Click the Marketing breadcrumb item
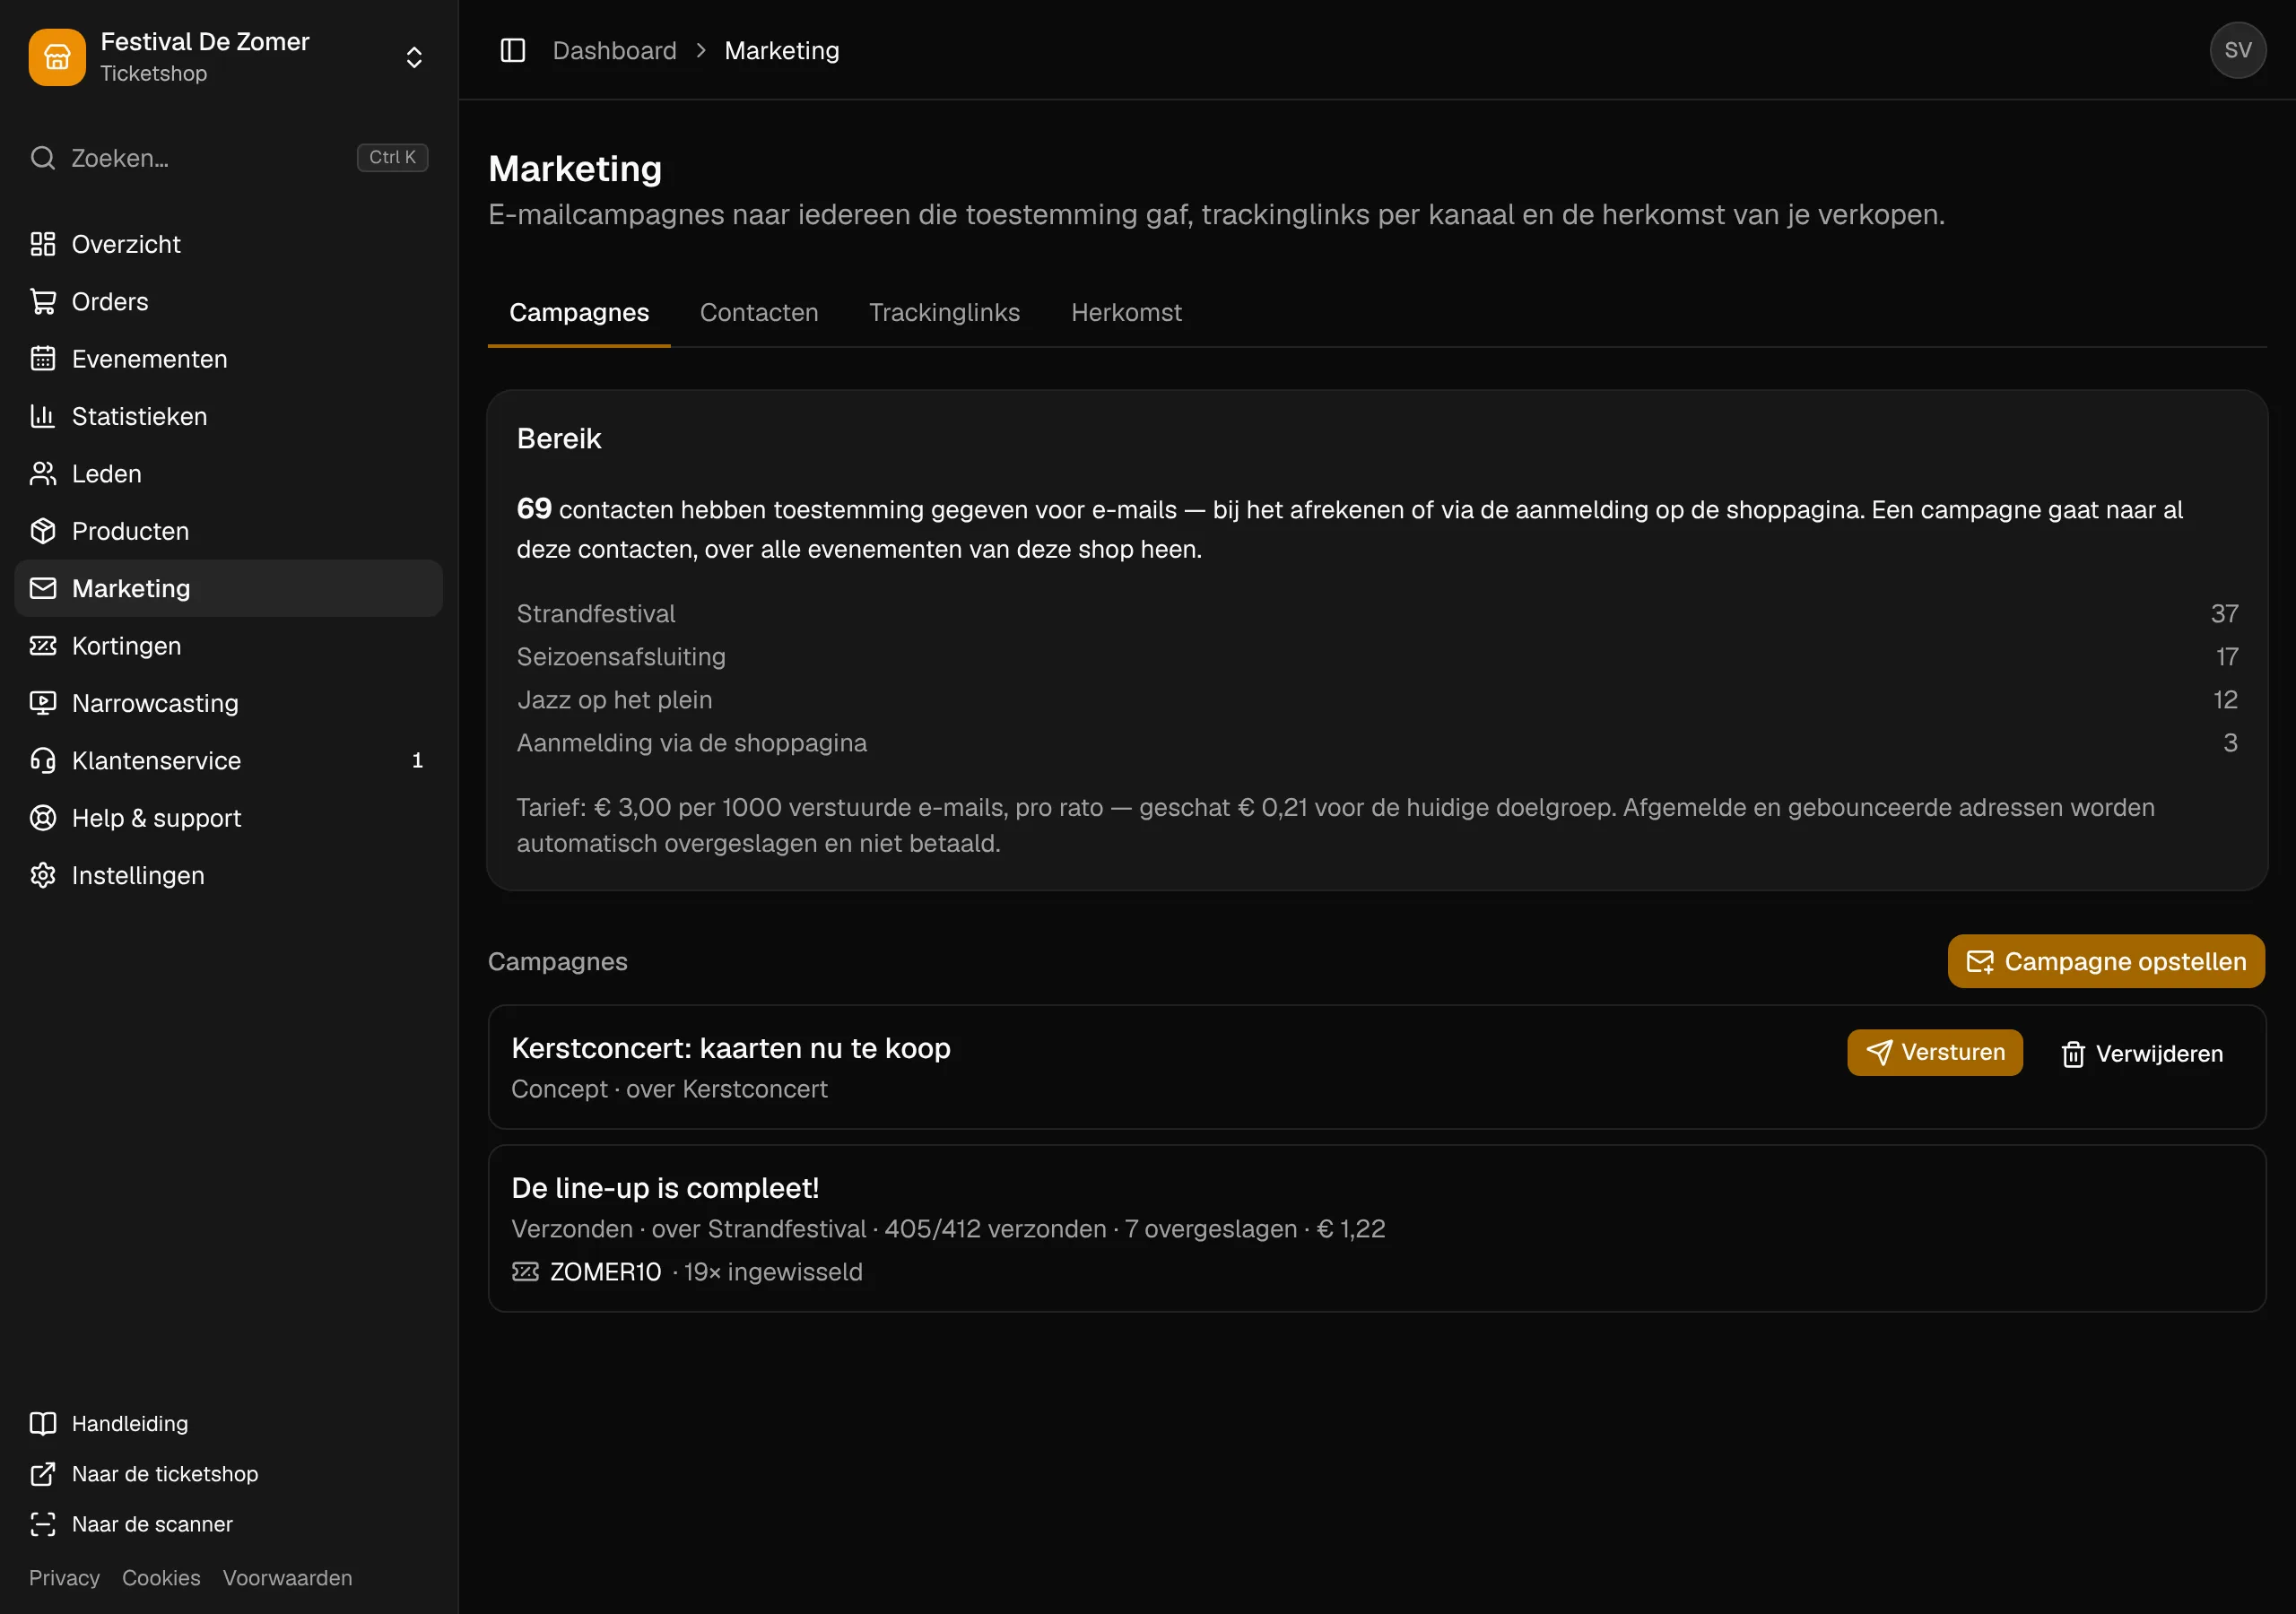This screenshot has height=1614, width=2296. pos(782,50)
